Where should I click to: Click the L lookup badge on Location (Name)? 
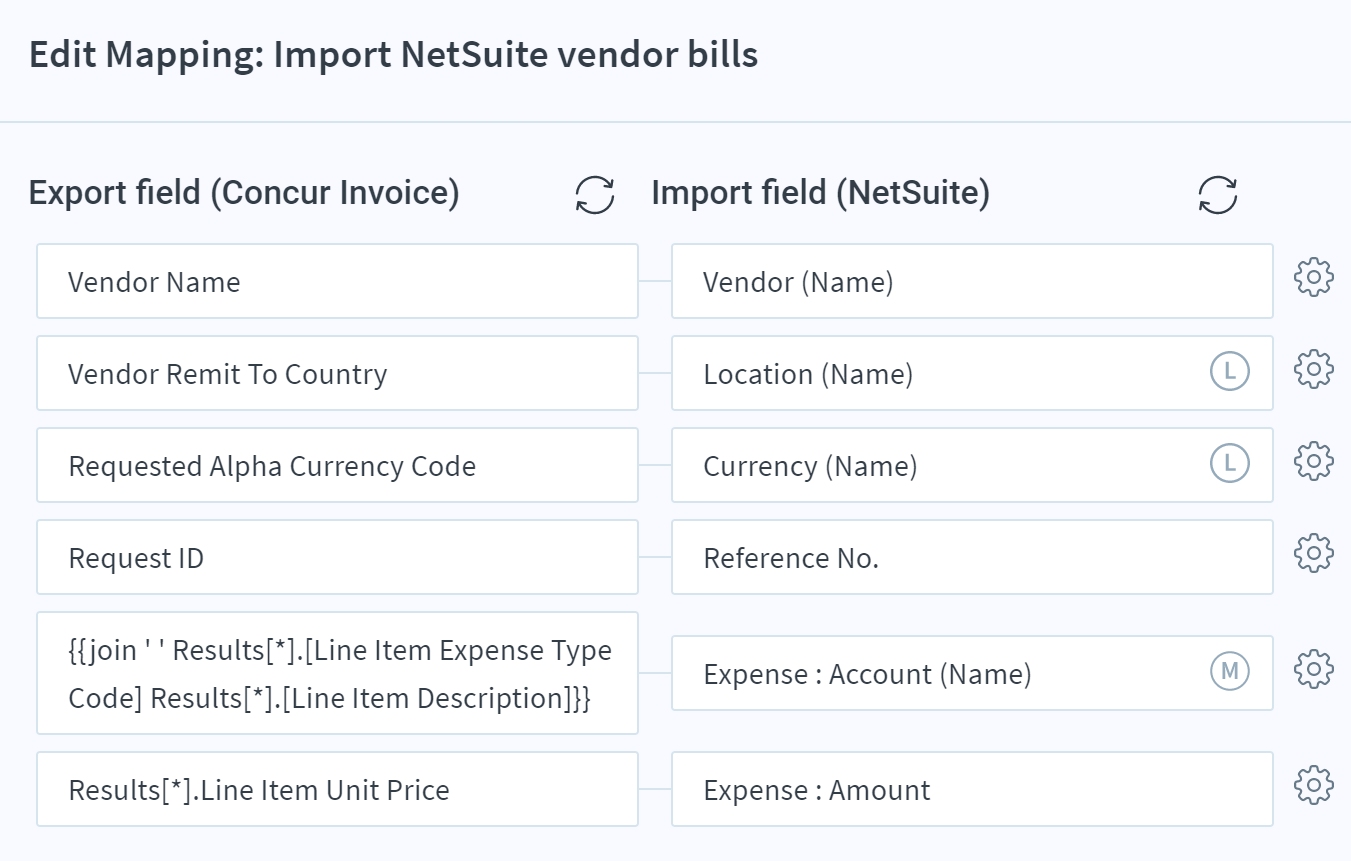tap(1229, 372)
